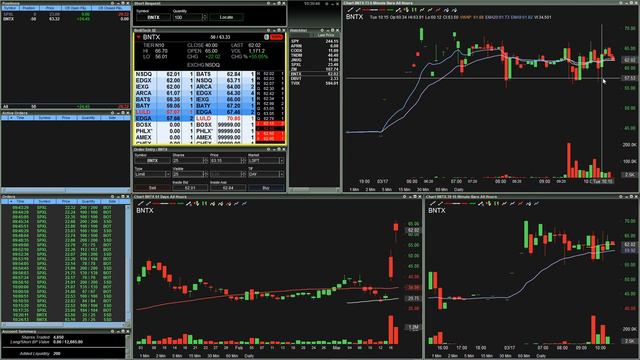Switch top chart to 15 Min timeframe

(404, 189)
